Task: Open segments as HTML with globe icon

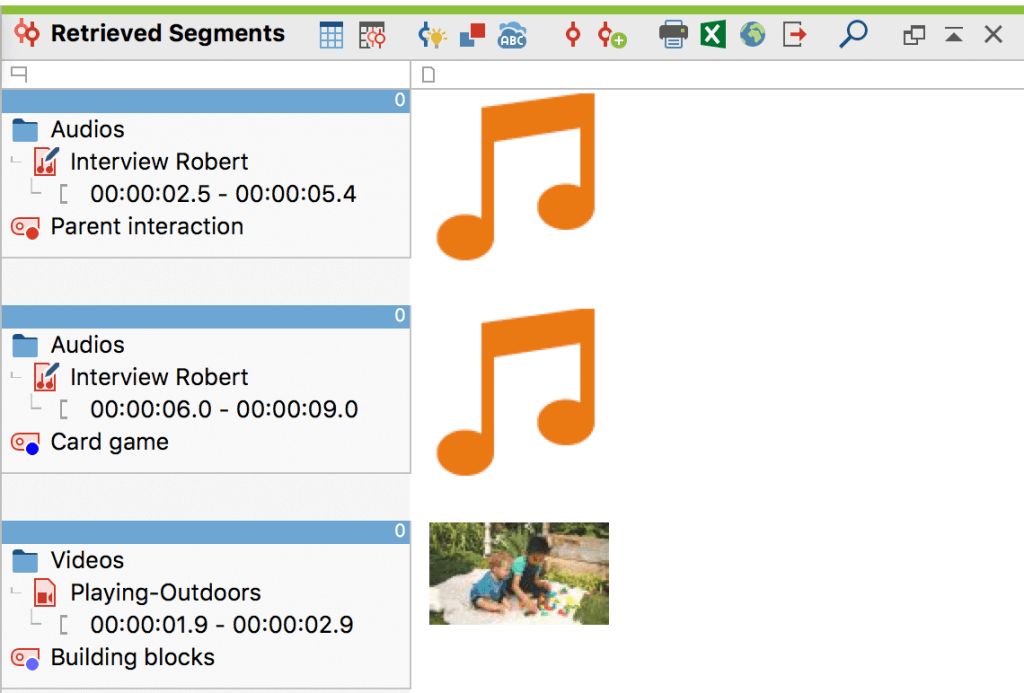Action: point(752,35)
